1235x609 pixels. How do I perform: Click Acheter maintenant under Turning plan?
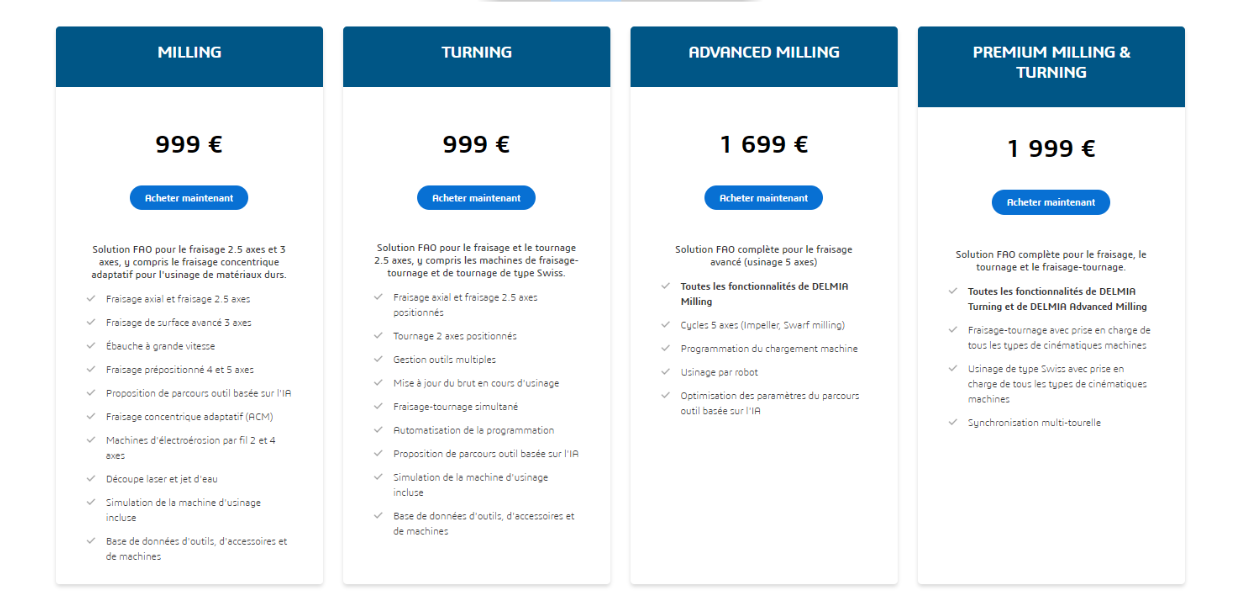coord(476,198)
